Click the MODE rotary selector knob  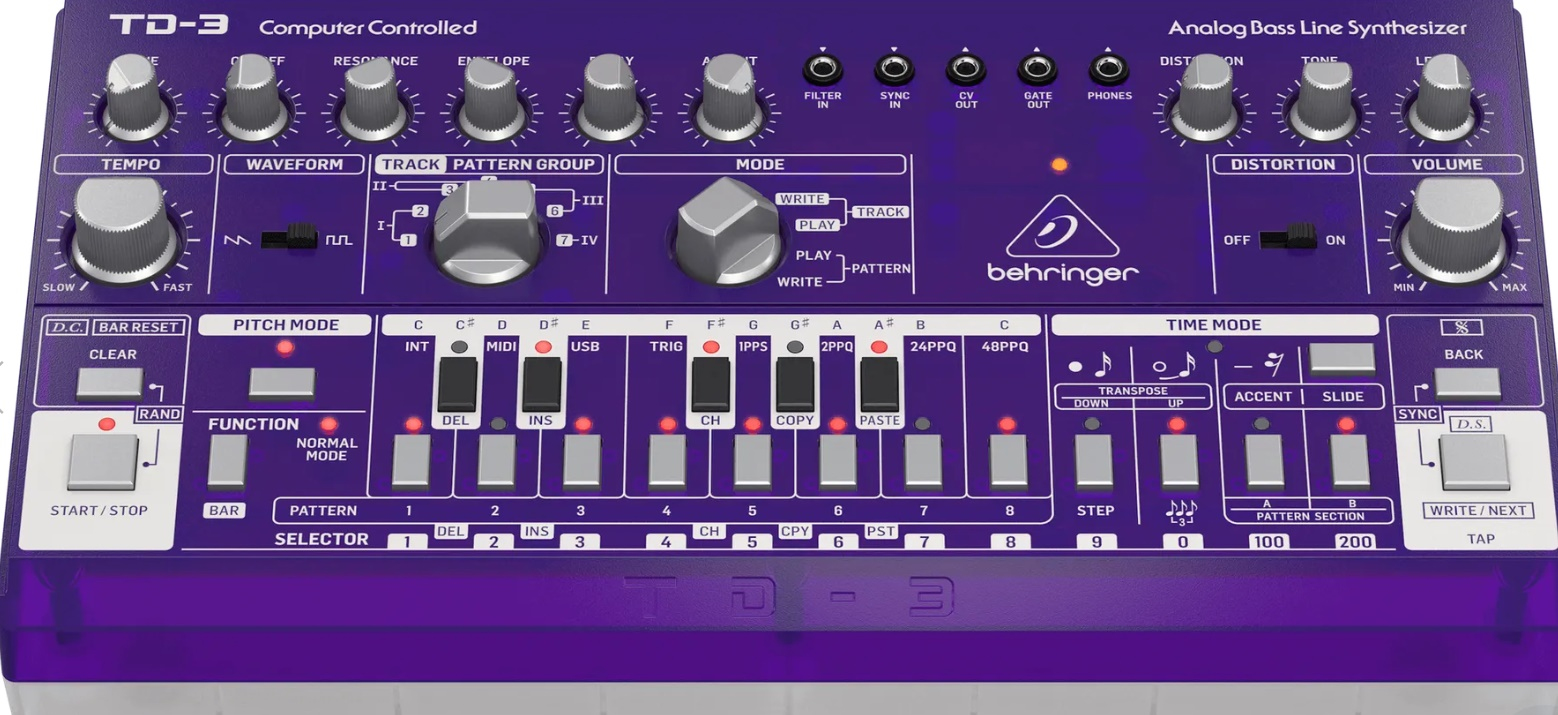(x=725, y=230)
